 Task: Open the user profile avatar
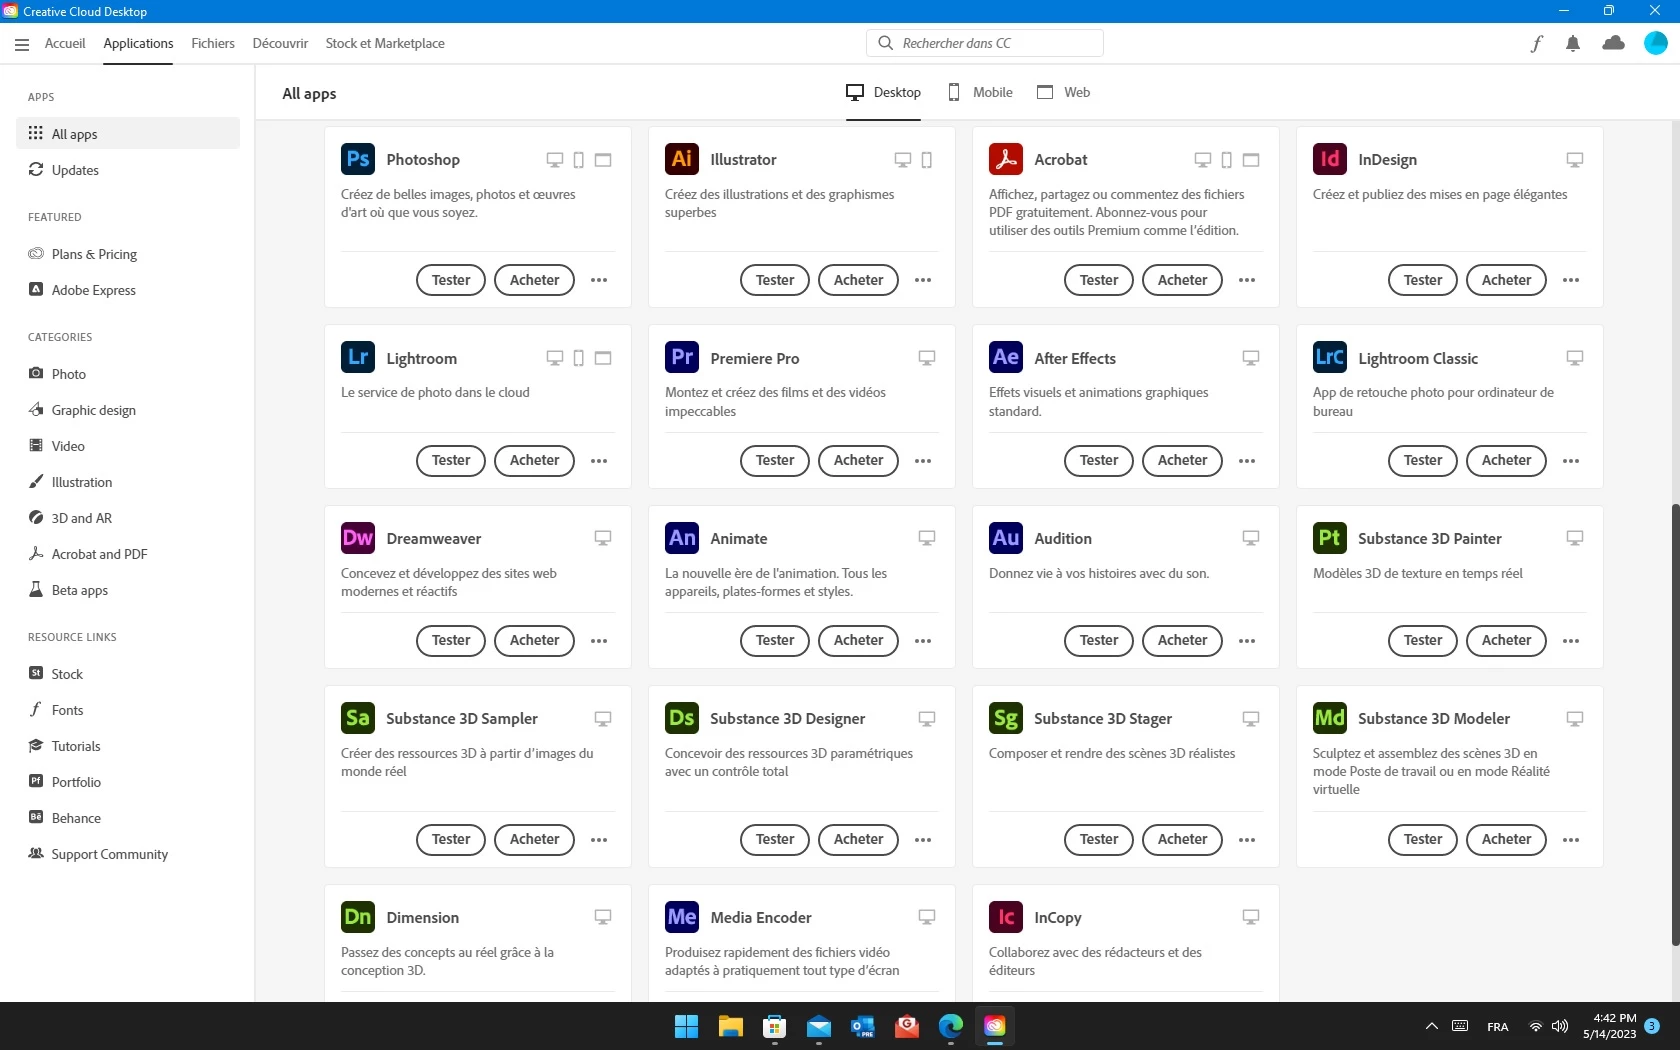1656,43
